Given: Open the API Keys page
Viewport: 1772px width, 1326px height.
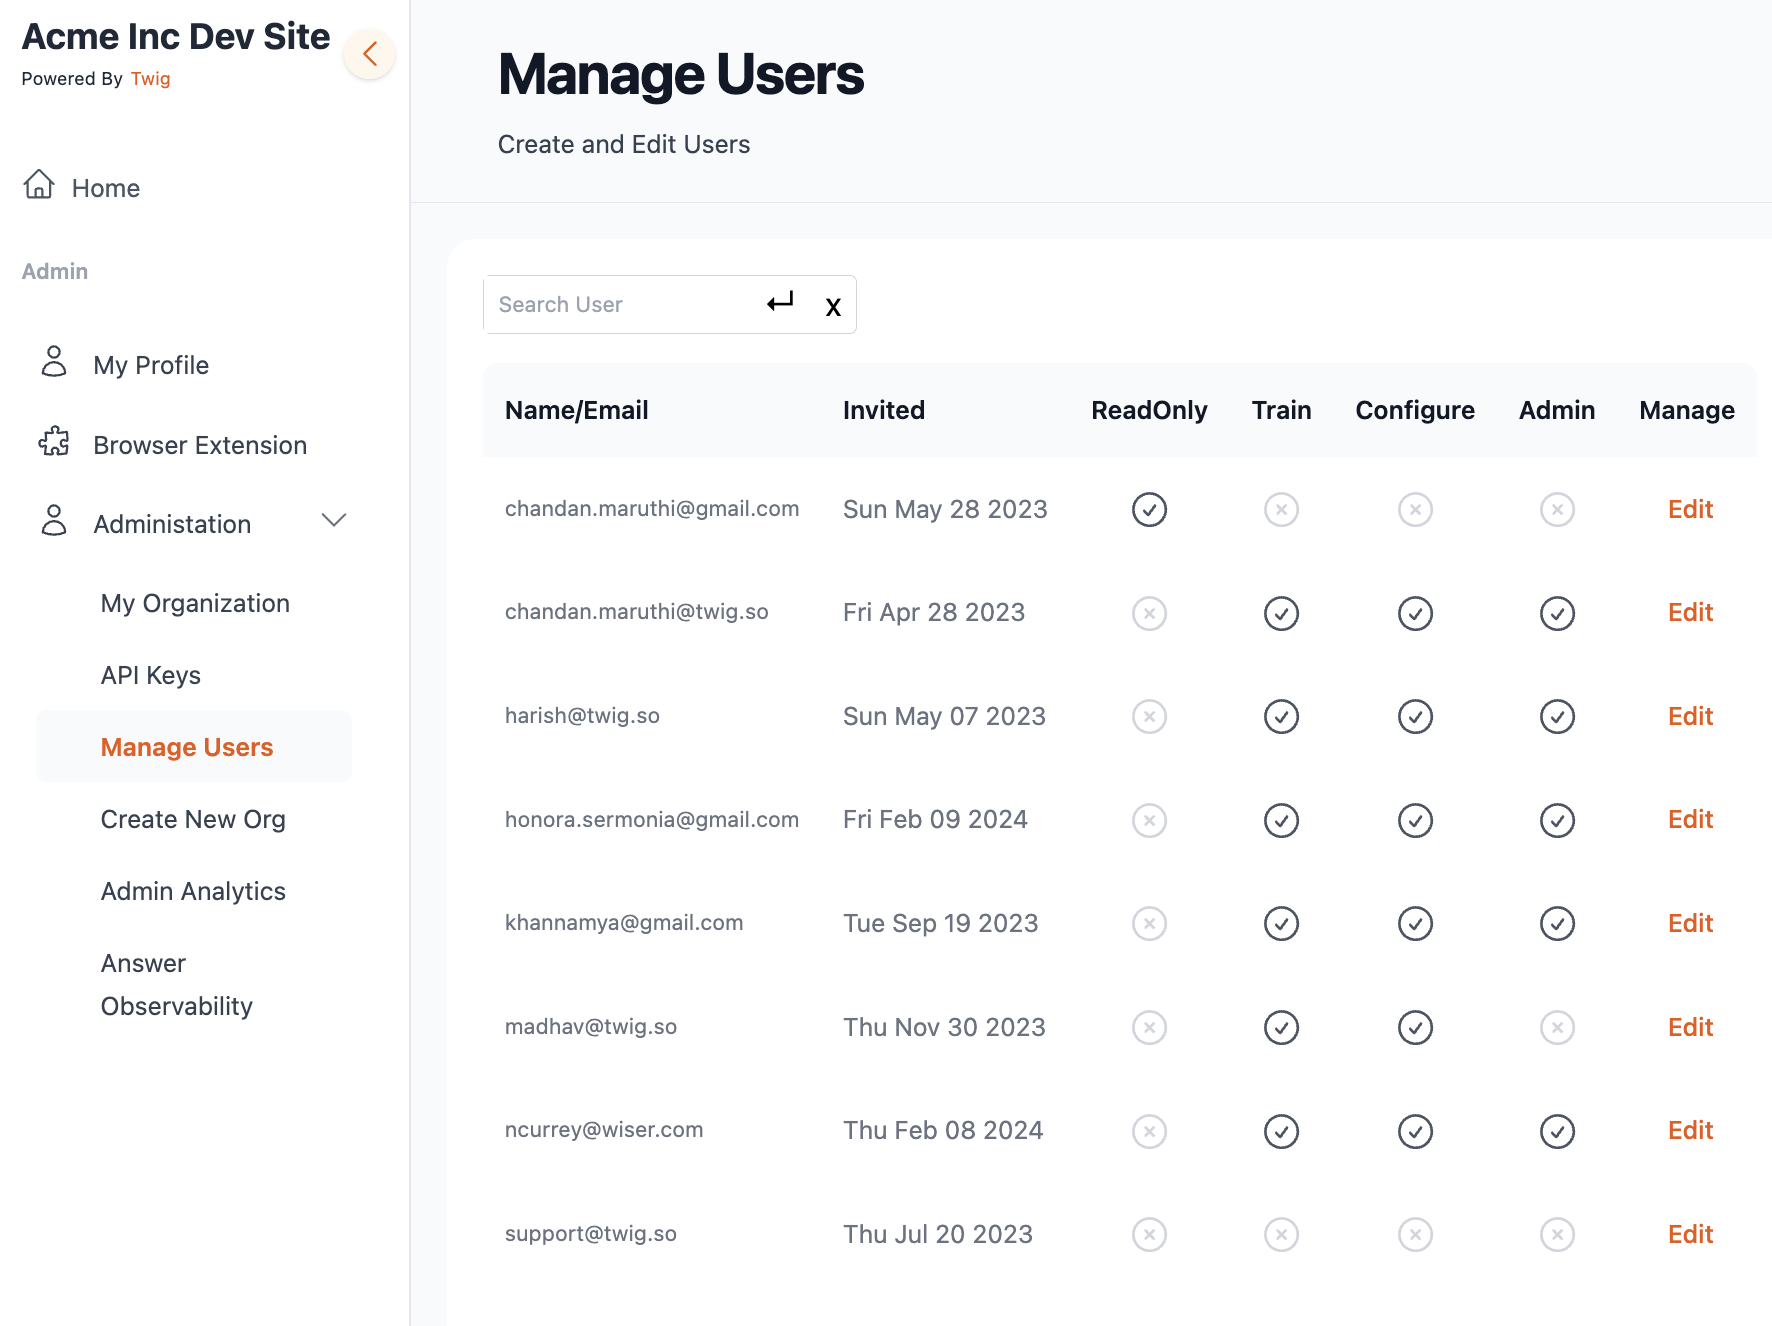Looking at the screenshot, I should (151, 676).
